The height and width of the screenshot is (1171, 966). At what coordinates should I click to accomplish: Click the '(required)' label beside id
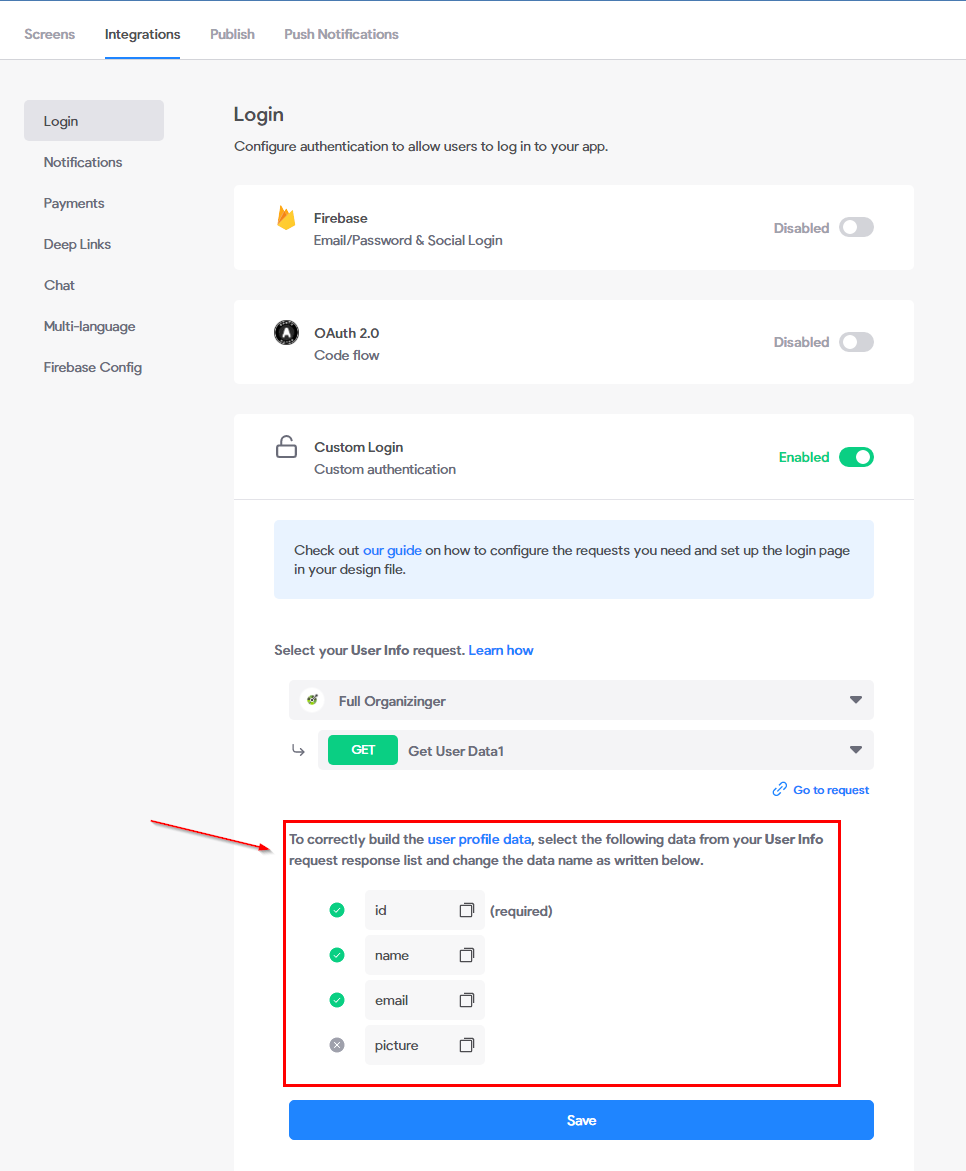(x=521, y=910)
